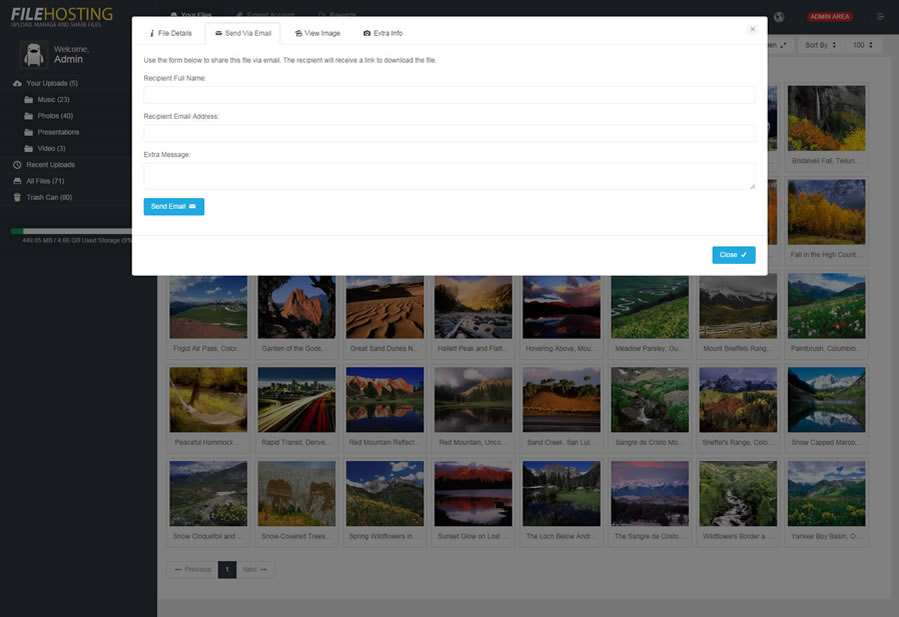The image size is (899, 617).
Task: Open the File Details tab
Action: tap(170, 33)
